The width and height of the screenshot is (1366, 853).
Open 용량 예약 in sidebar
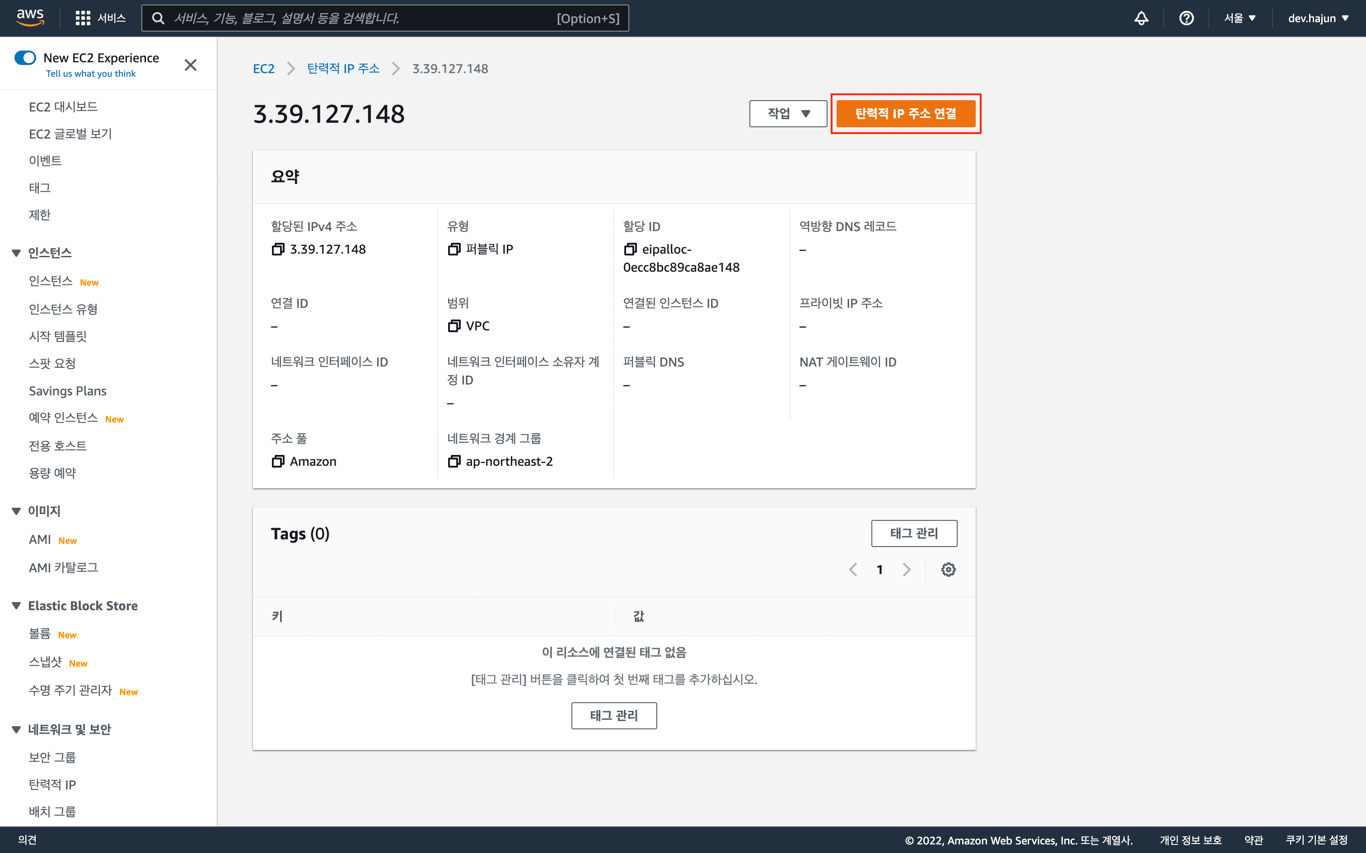pyautogui.click(x=52, y=473)
